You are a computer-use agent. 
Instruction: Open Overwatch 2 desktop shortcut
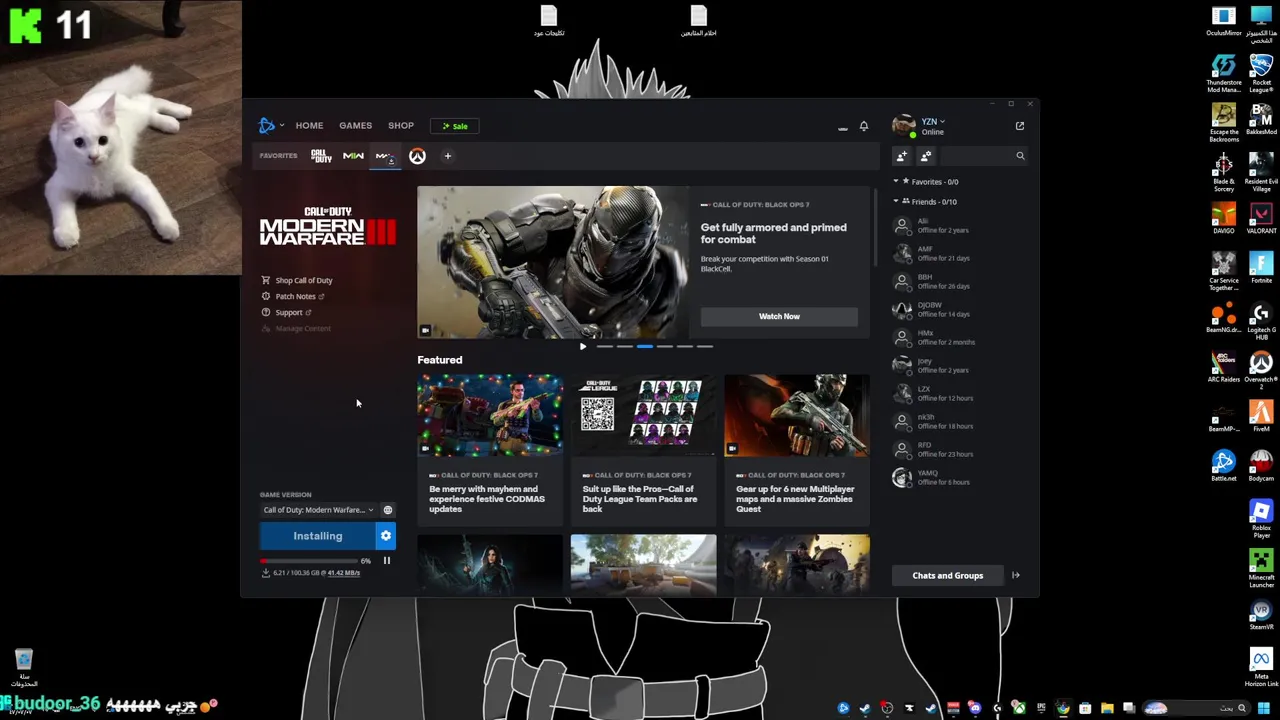(1261, 369)
